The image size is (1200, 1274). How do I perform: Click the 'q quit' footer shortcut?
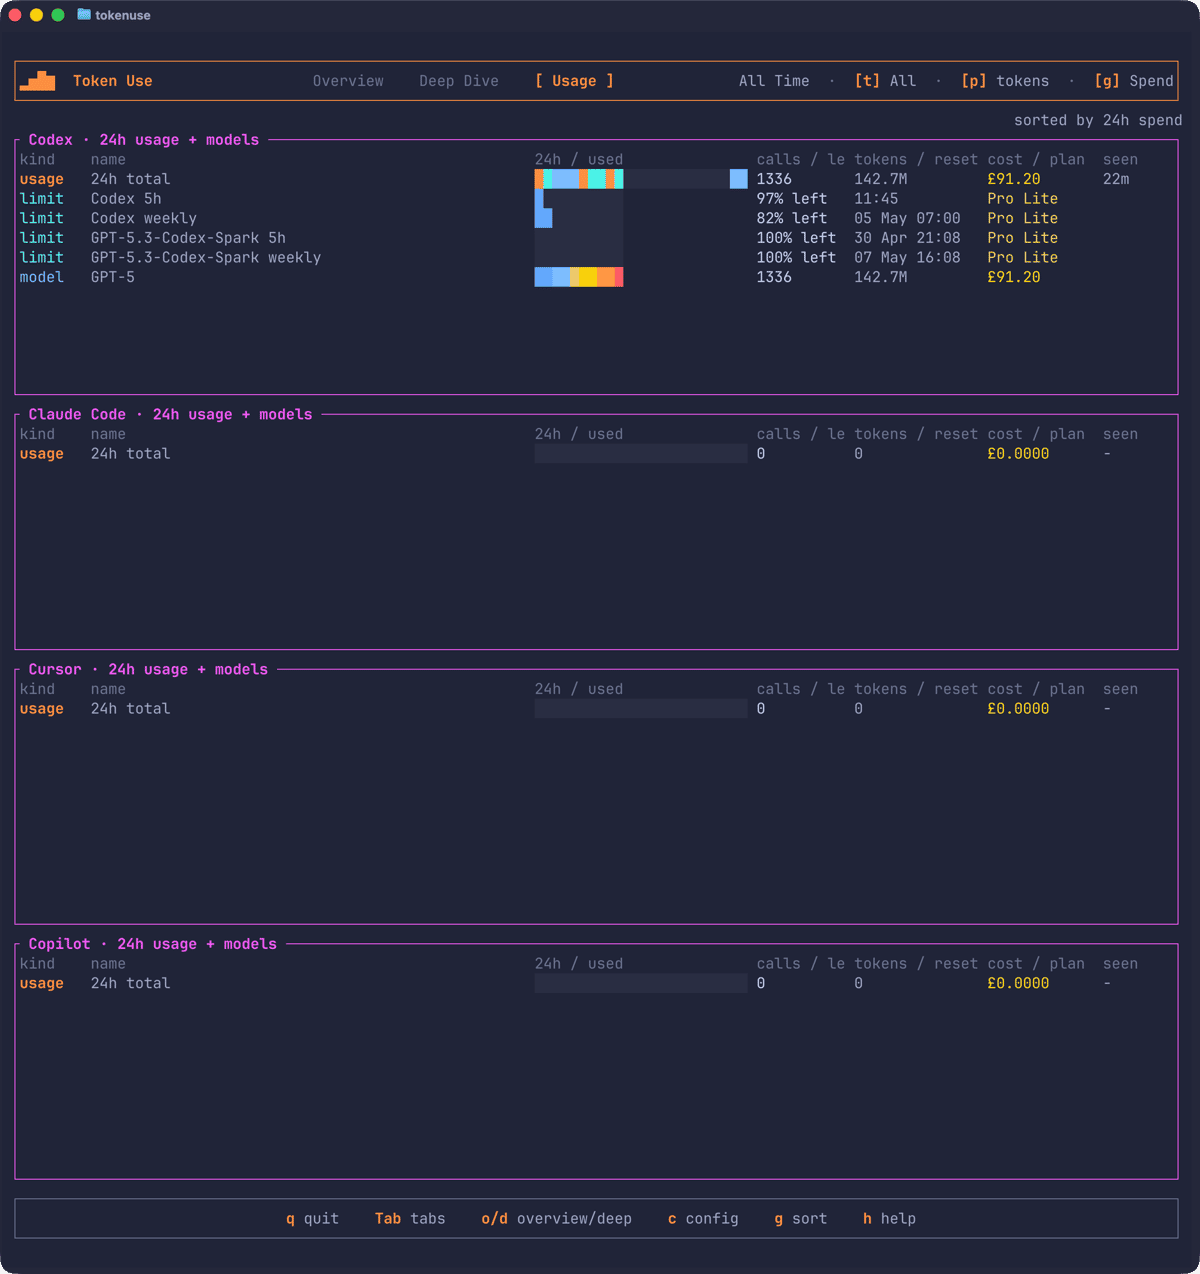coord(312,1219)
